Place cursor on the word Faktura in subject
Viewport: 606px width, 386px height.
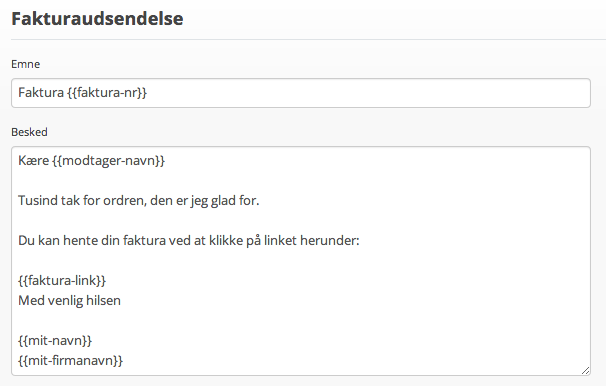pyautogui.click(x=41, y=93)
